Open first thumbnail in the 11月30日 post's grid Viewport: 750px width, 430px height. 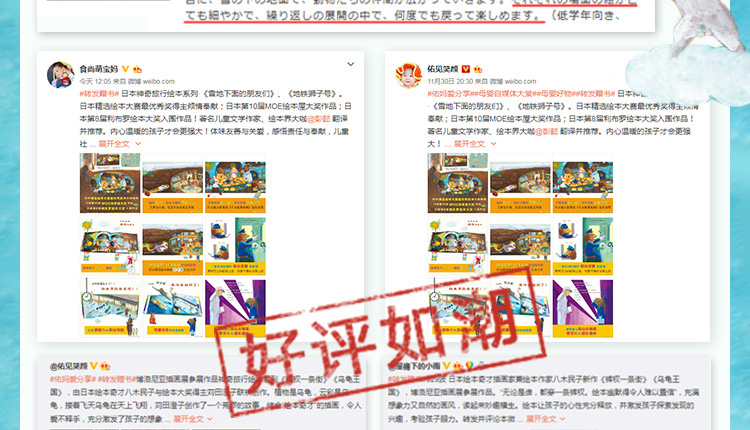click(458, 183)
